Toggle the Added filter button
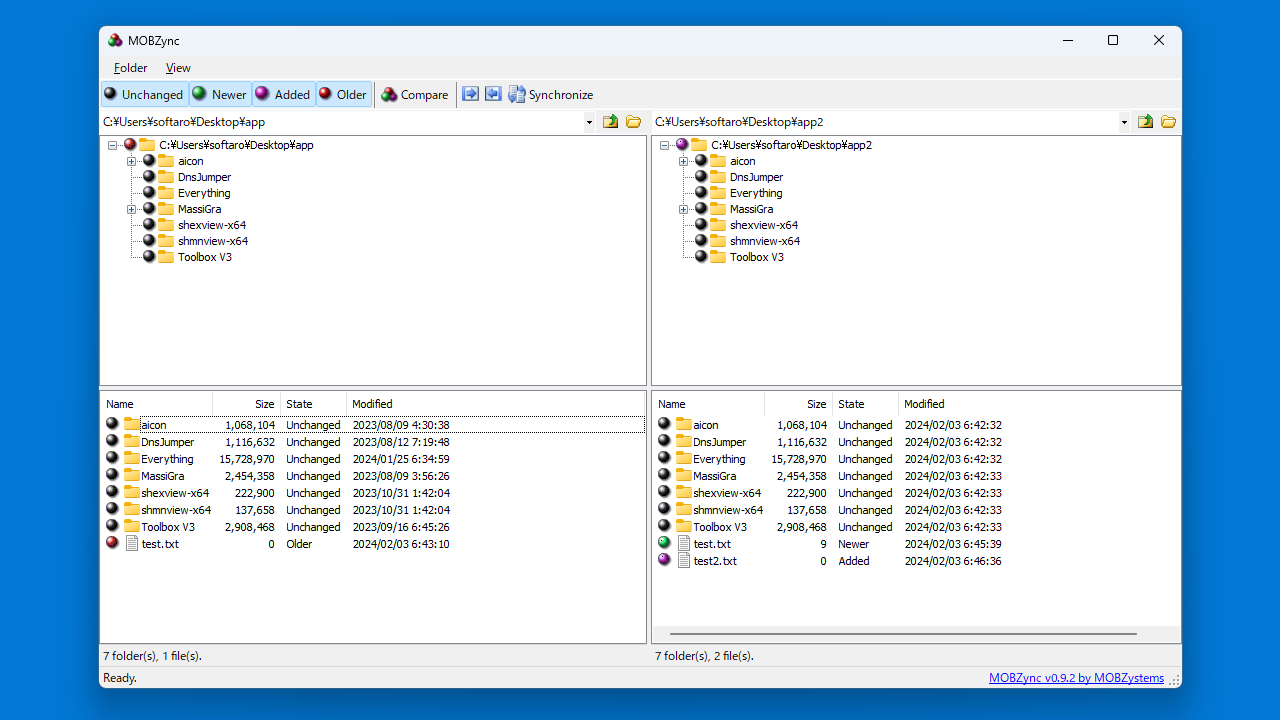The width and height of the screenshot is (1280, 720). [x=283, y=95]
